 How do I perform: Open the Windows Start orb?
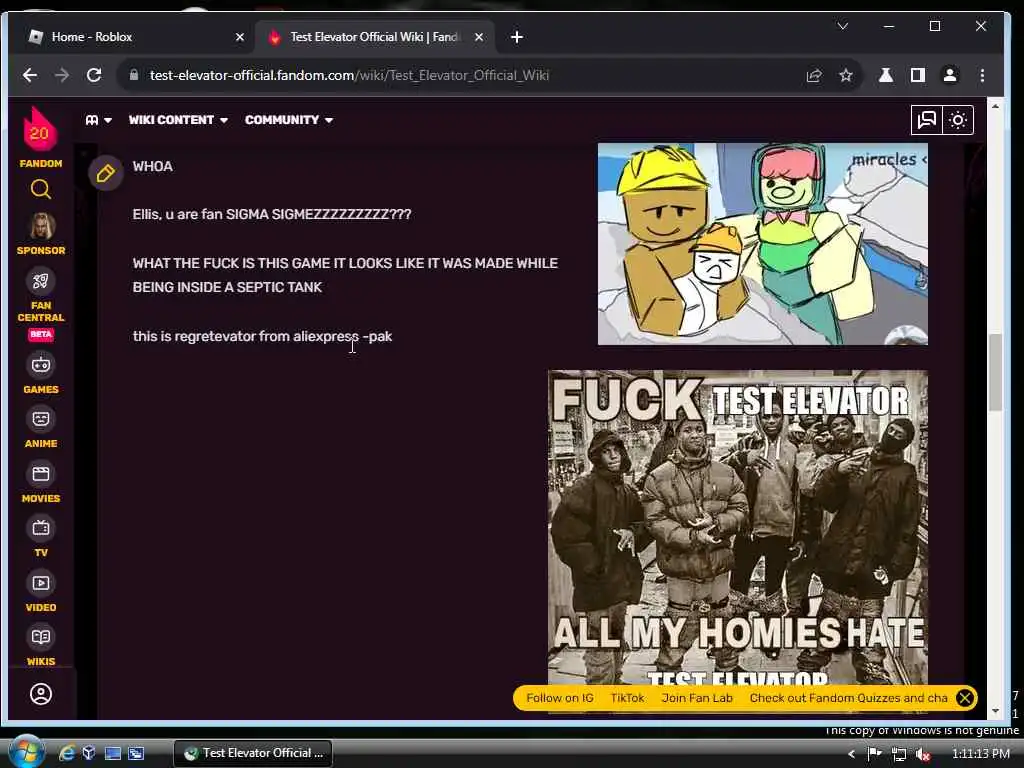(x=26, y=752)
